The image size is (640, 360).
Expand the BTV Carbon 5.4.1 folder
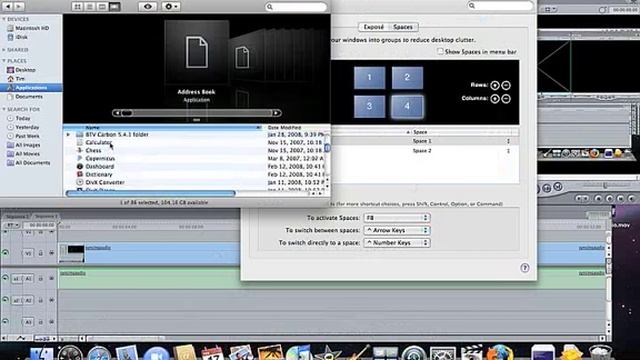pos(68,135)
